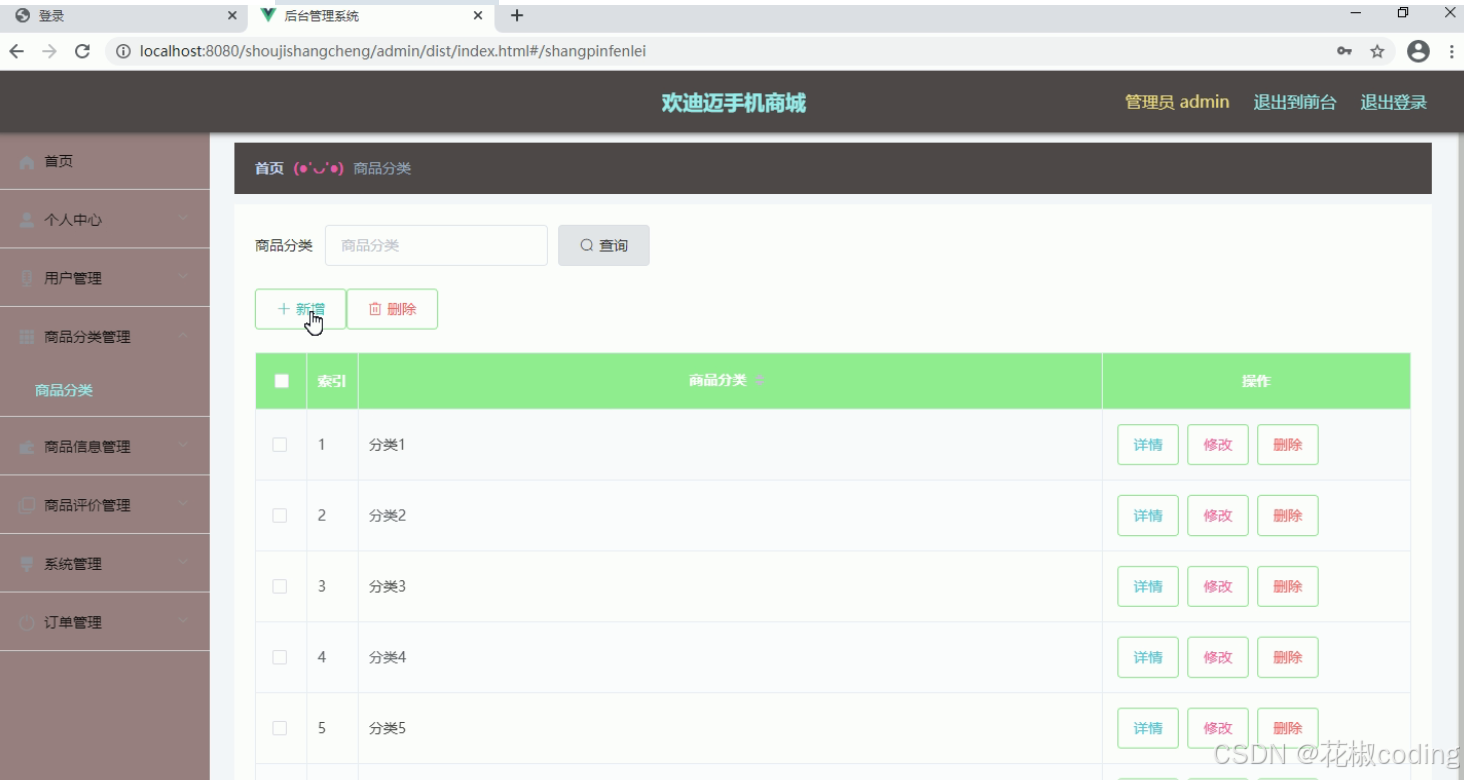Viewport: 1464px width, 780px height.
Task: Open the browser three-dot menu
Action: (1451, 51)
